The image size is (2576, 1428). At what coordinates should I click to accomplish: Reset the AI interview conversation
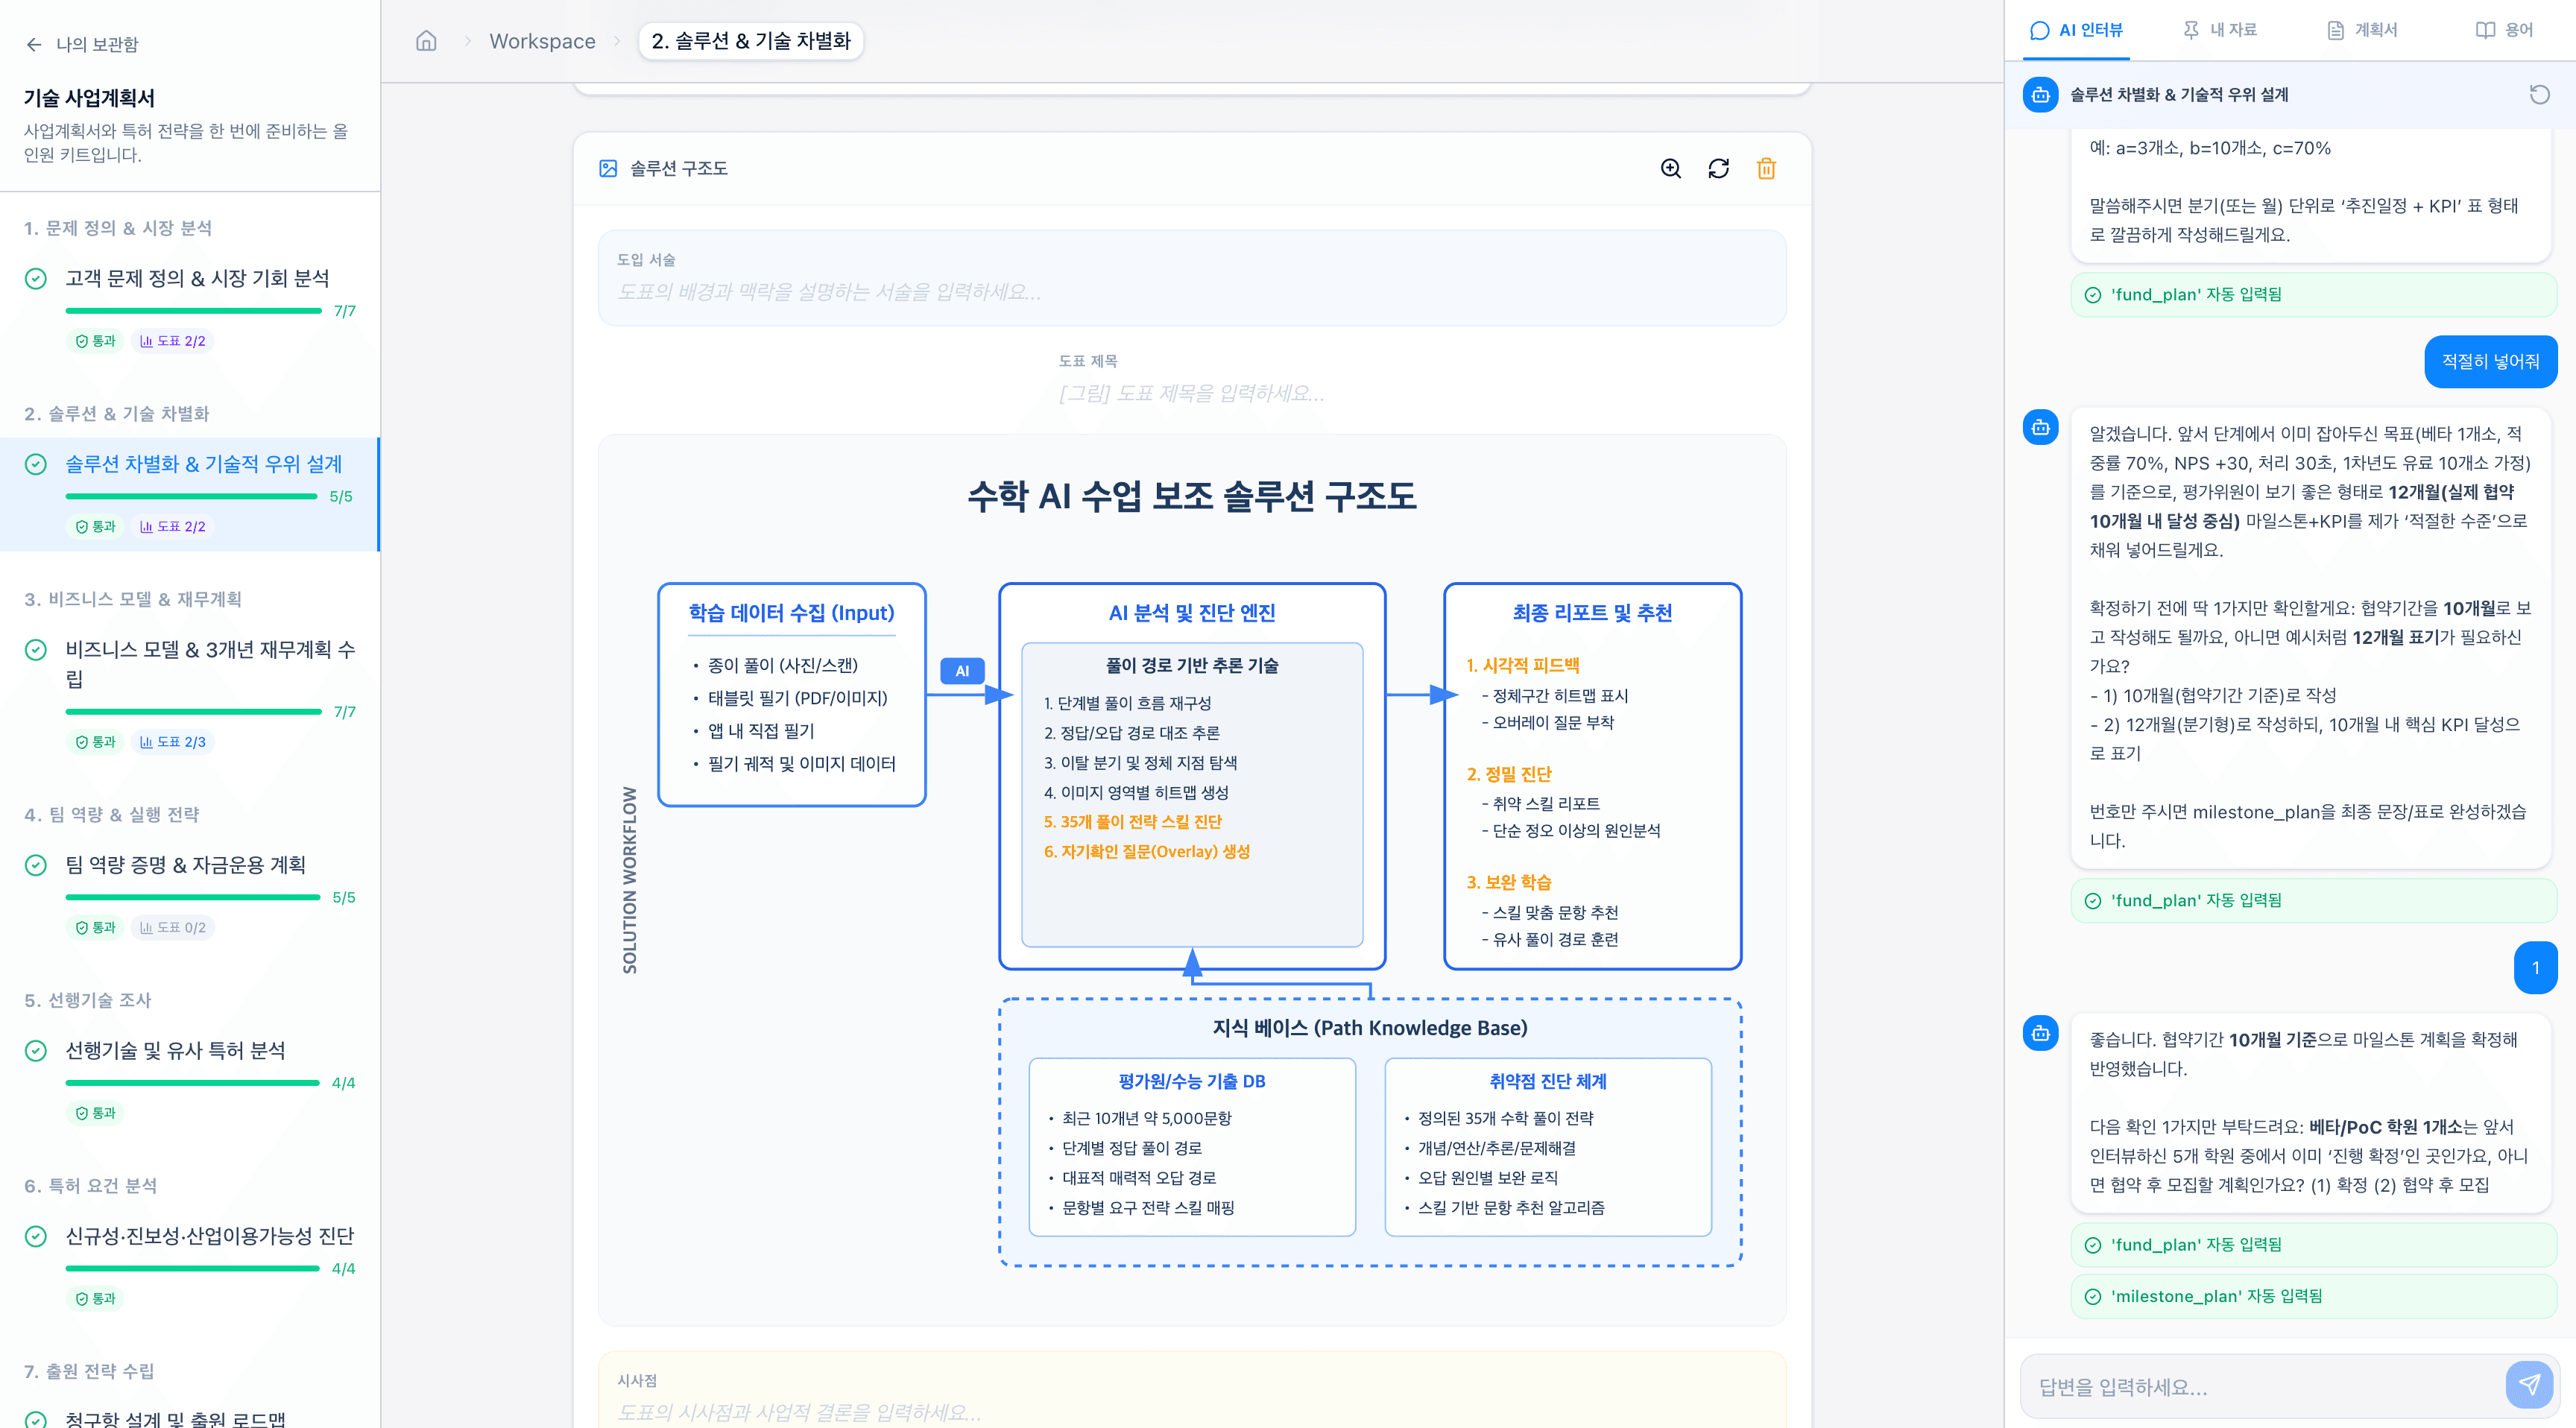(2539, 94)
